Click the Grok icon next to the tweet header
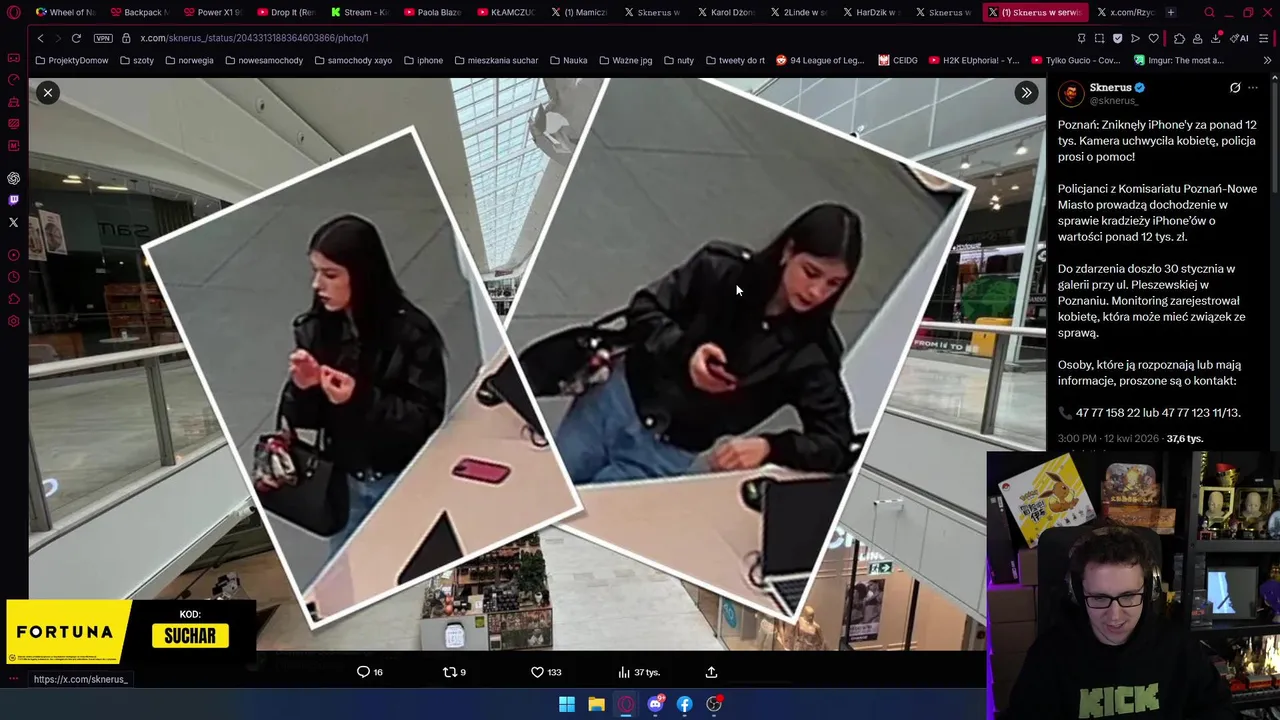Screen dimensions: 1280x720 [x=1235, y=88]
